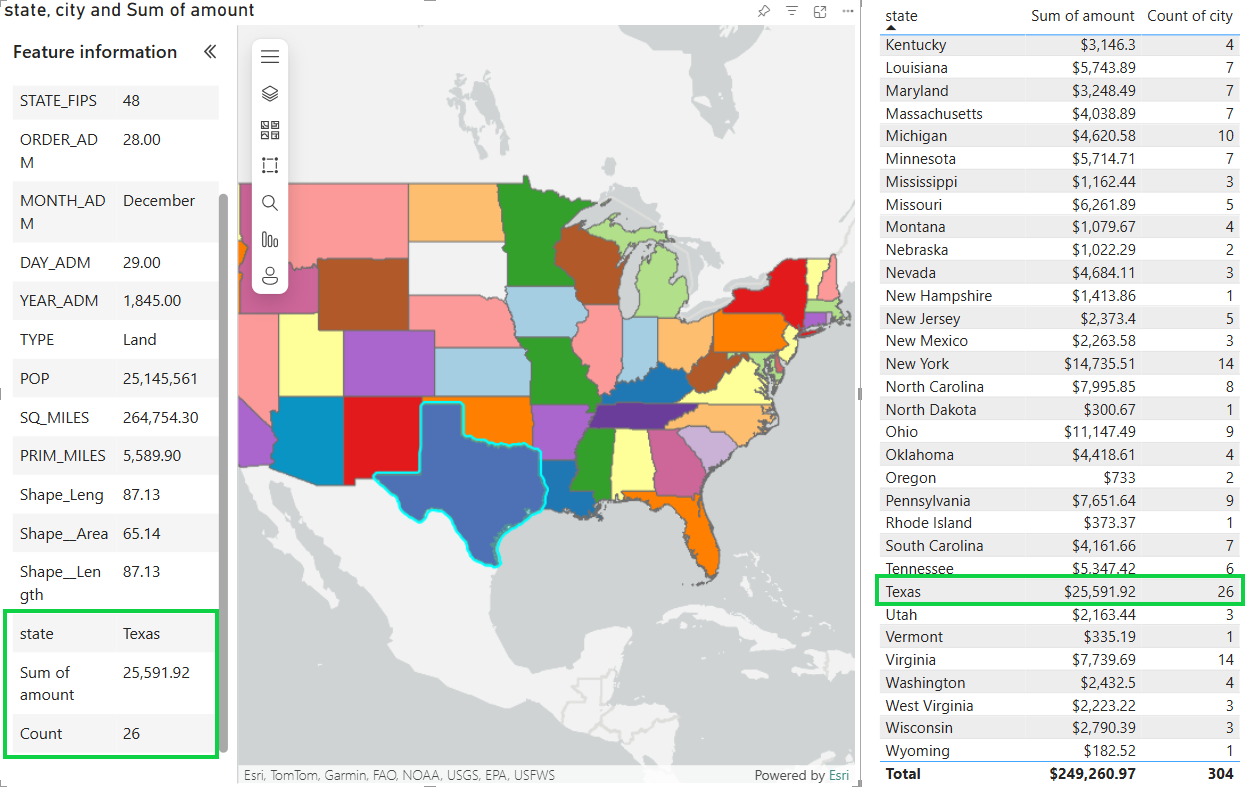Viewport: 1250px width, 787px height.
Task: Click the sign-in person icon on map
Action: (270, 276)
